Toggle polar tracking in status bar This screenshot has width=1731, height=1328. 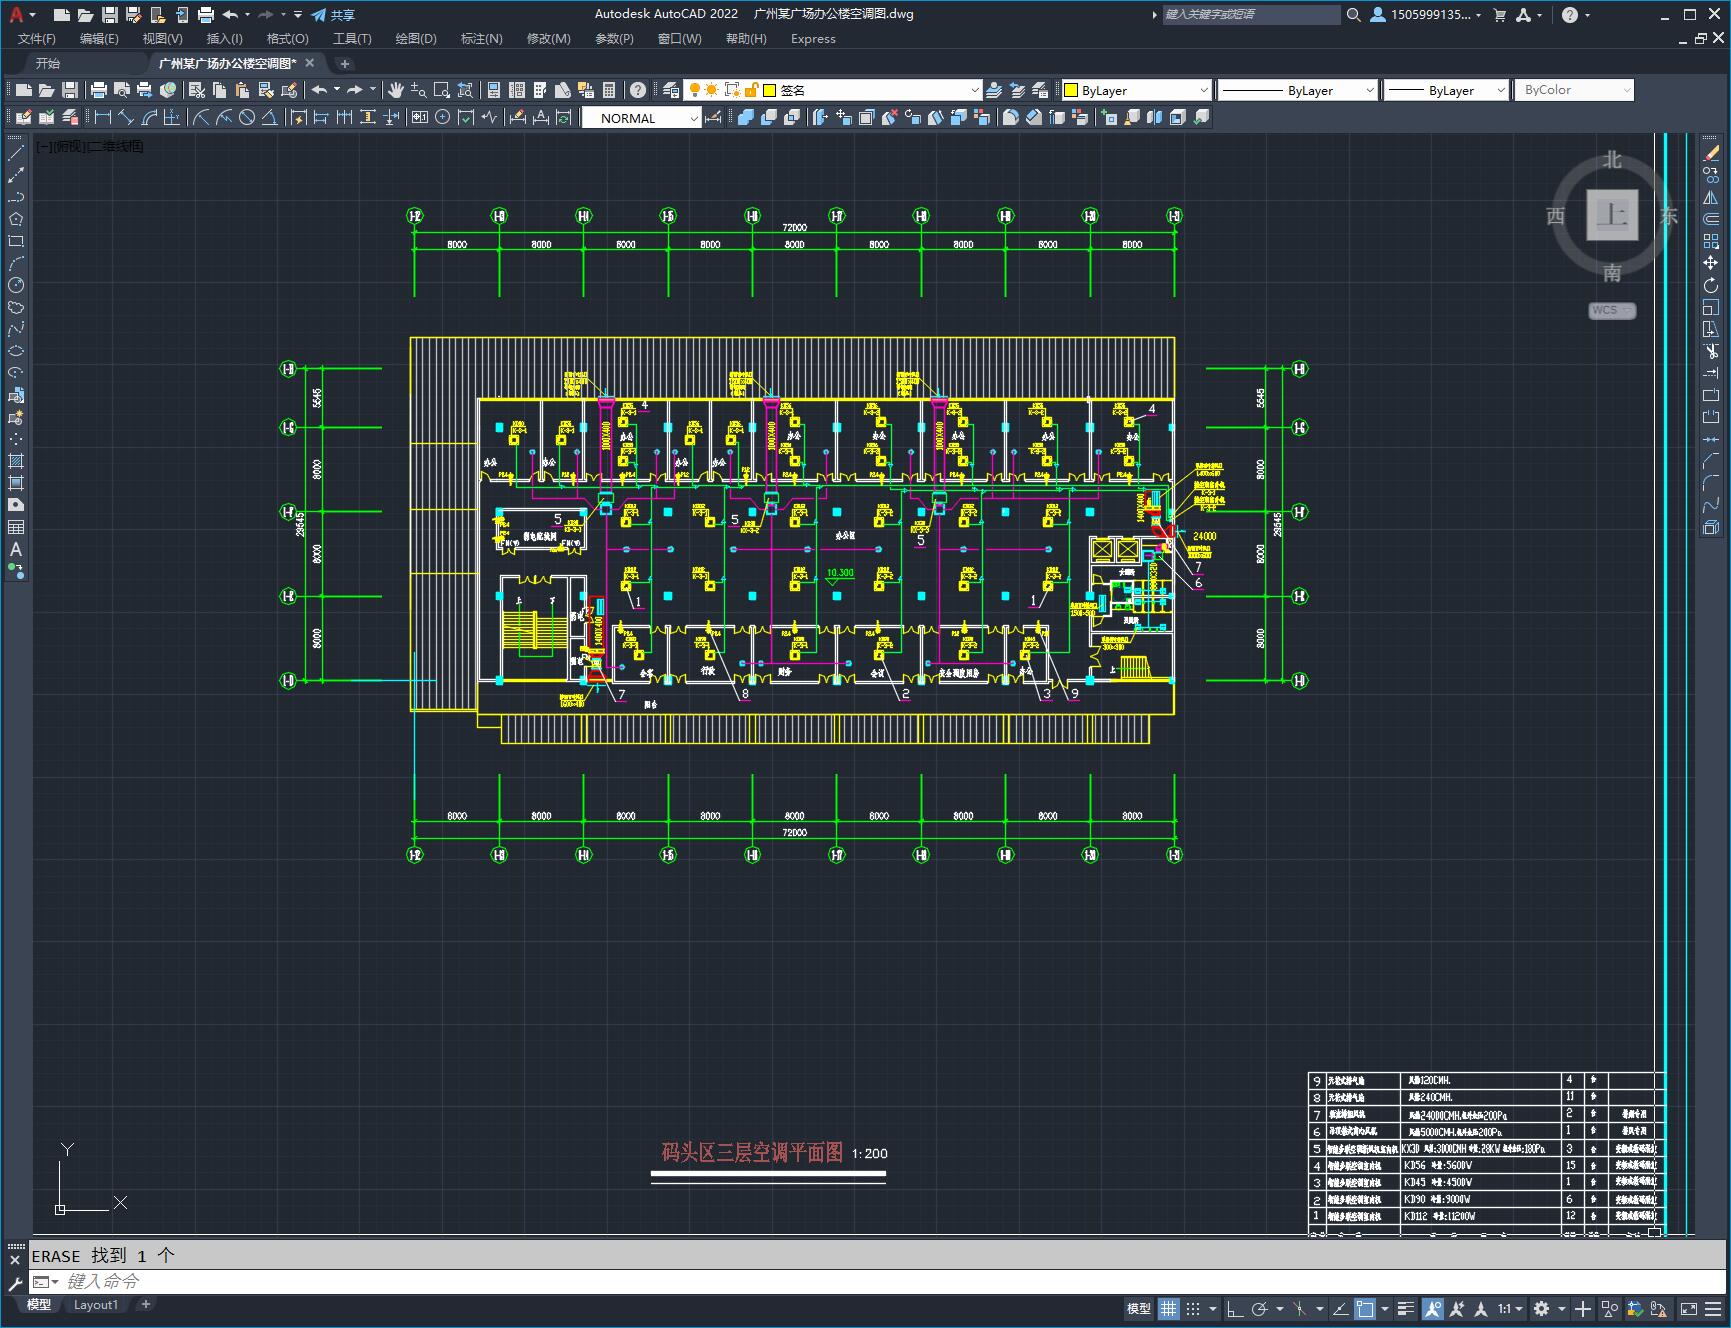click(1260, 1308)
